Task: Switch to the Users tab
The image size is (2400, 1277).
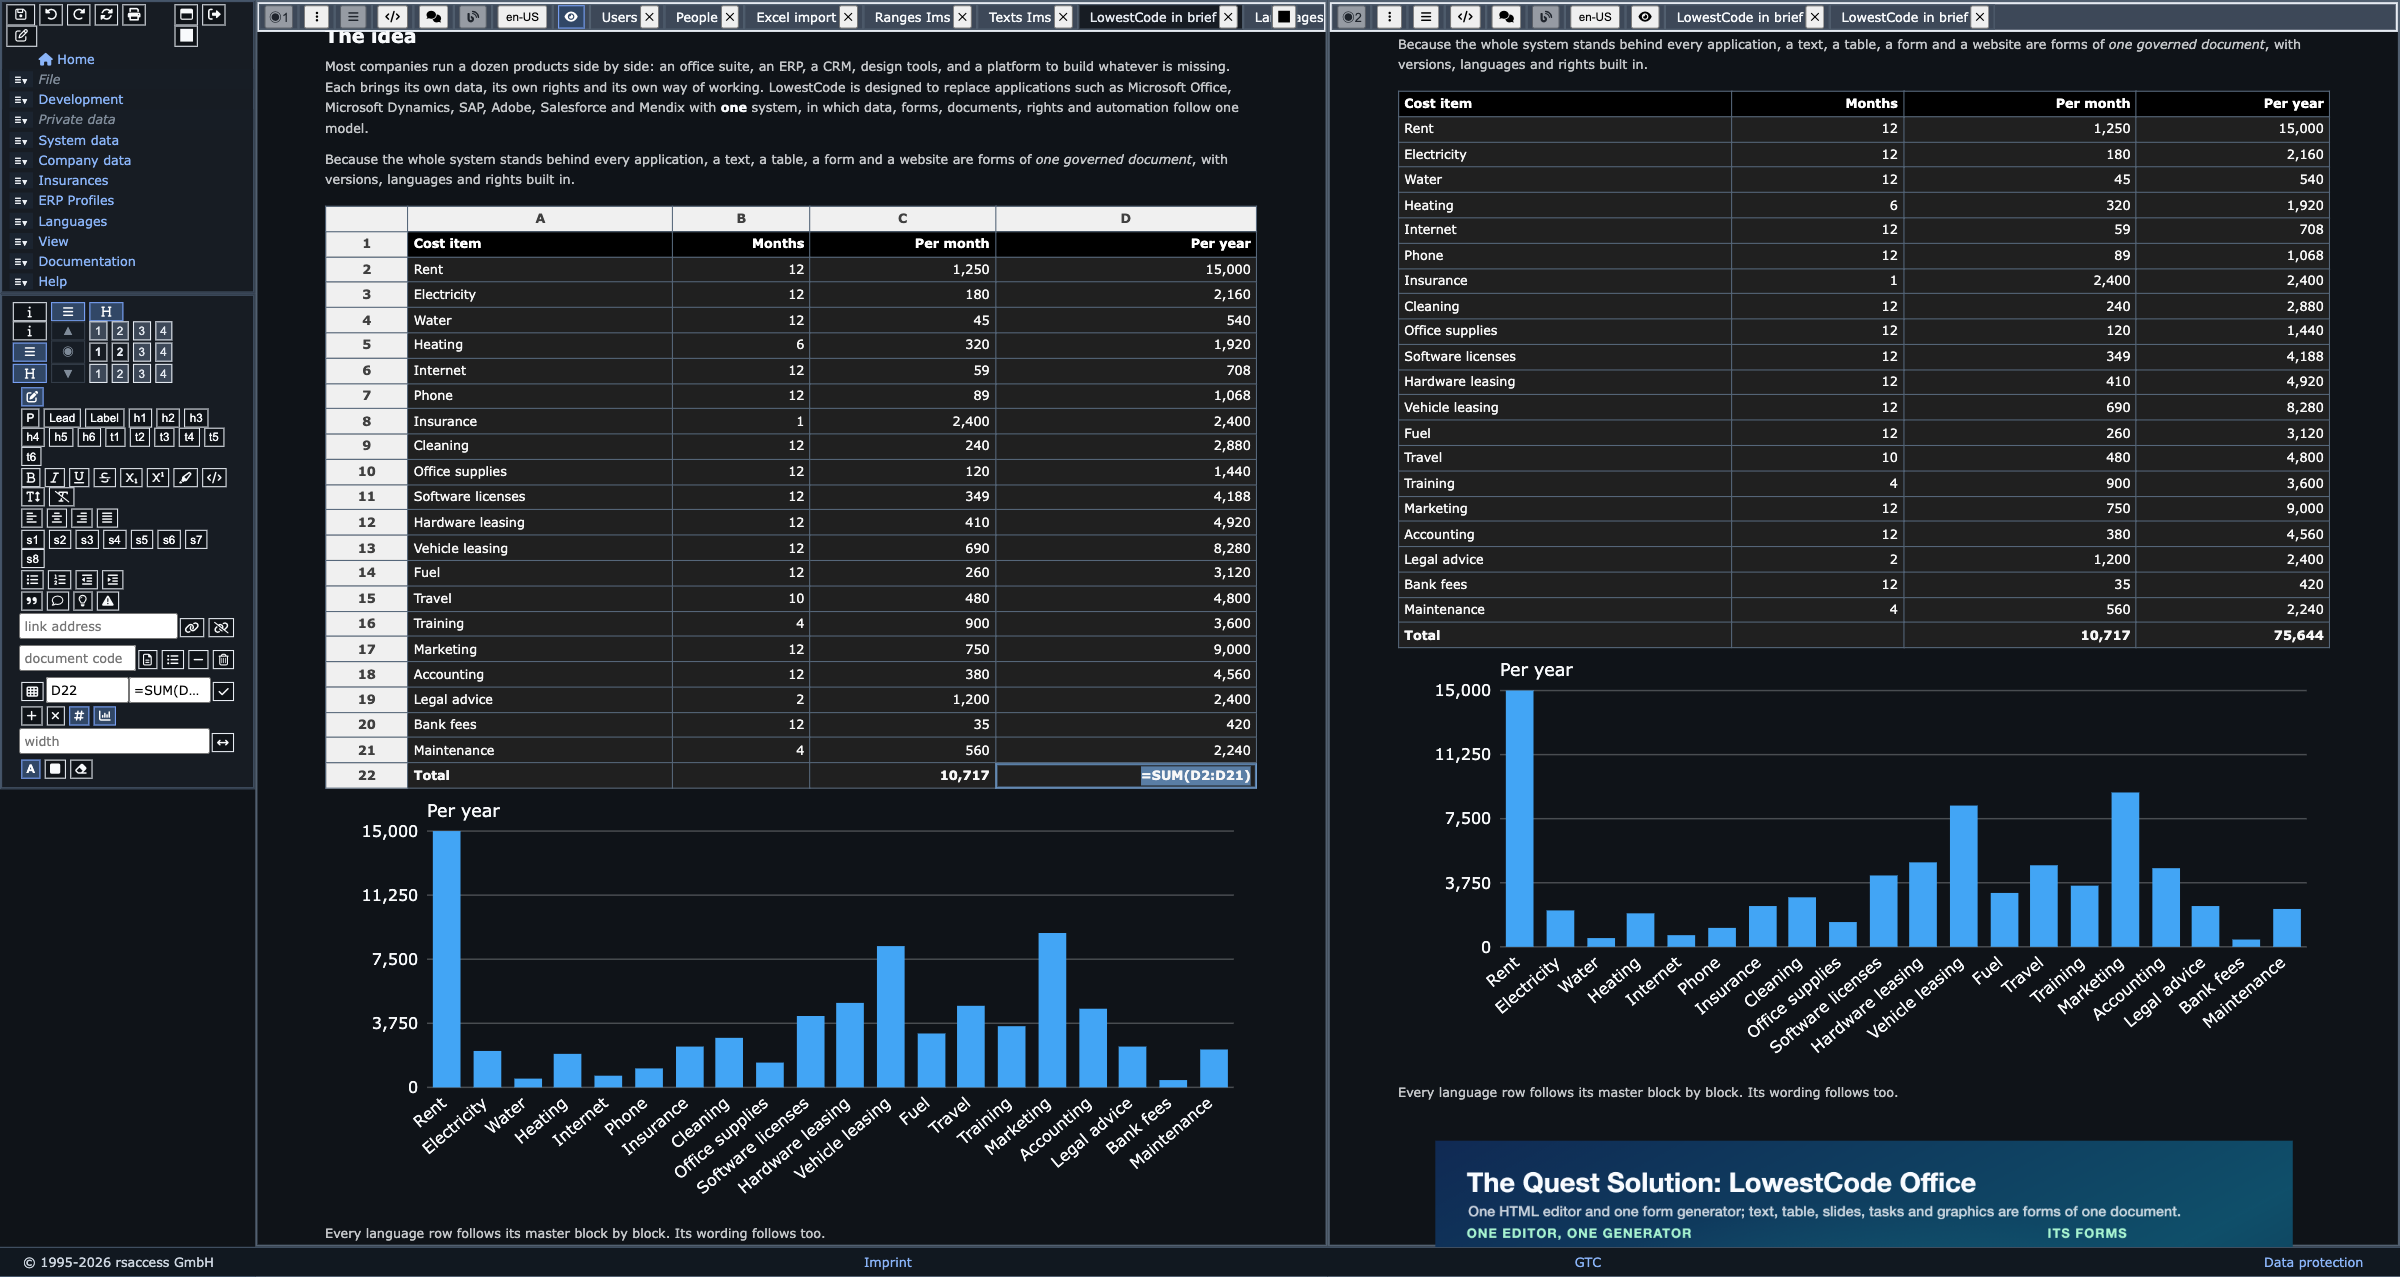Action: click(618, 17)
